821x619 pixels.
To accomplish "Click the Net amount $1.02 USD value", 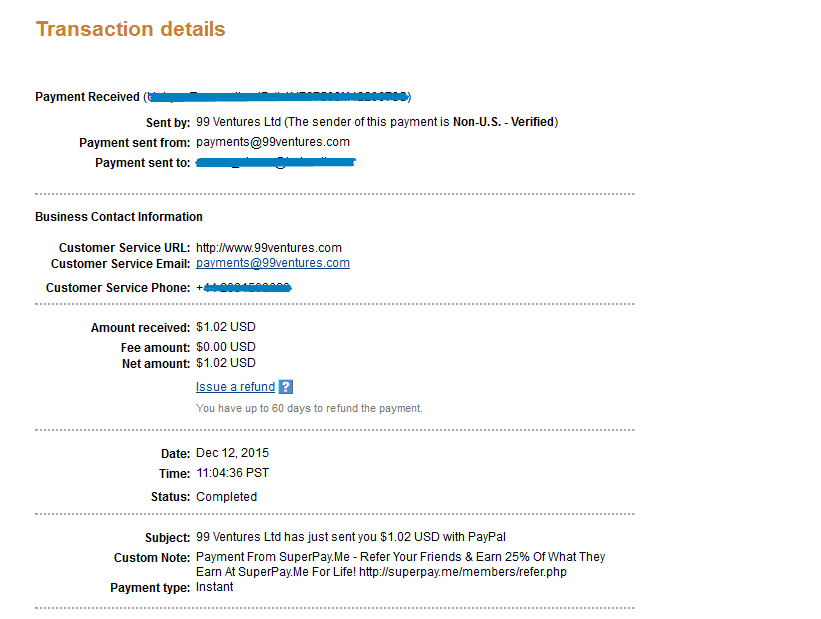I will [x=226, y=363].
